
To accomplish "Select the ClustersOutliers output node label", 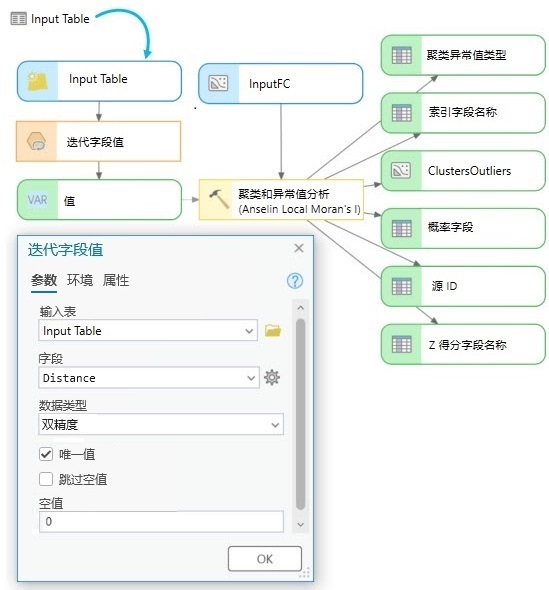I will click(x=469, y=171).
